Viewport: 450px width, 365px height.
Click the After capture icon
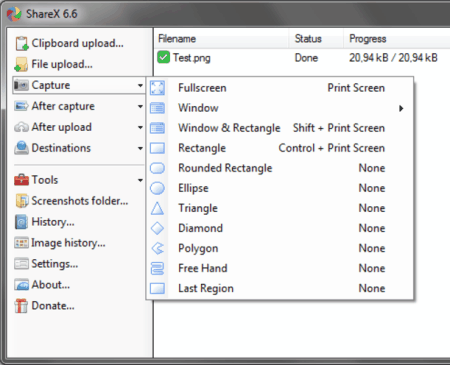tap(21, 106)
